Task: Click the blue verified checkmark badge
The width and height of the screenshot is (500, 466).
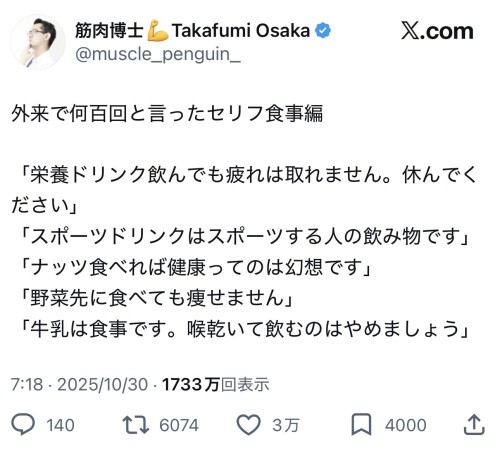Action: tap(323, 31)
